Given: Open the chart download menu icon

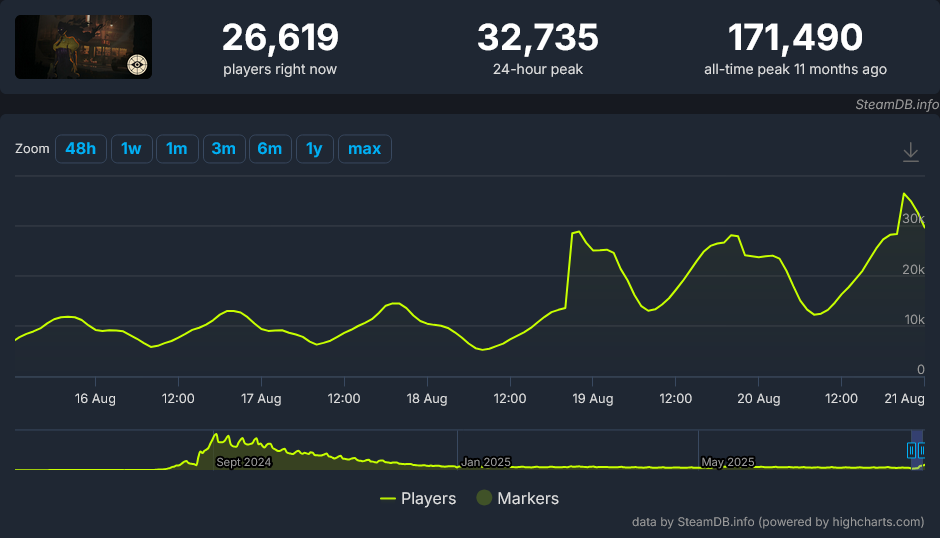Looking at the screenshot, I should point(911,152).
